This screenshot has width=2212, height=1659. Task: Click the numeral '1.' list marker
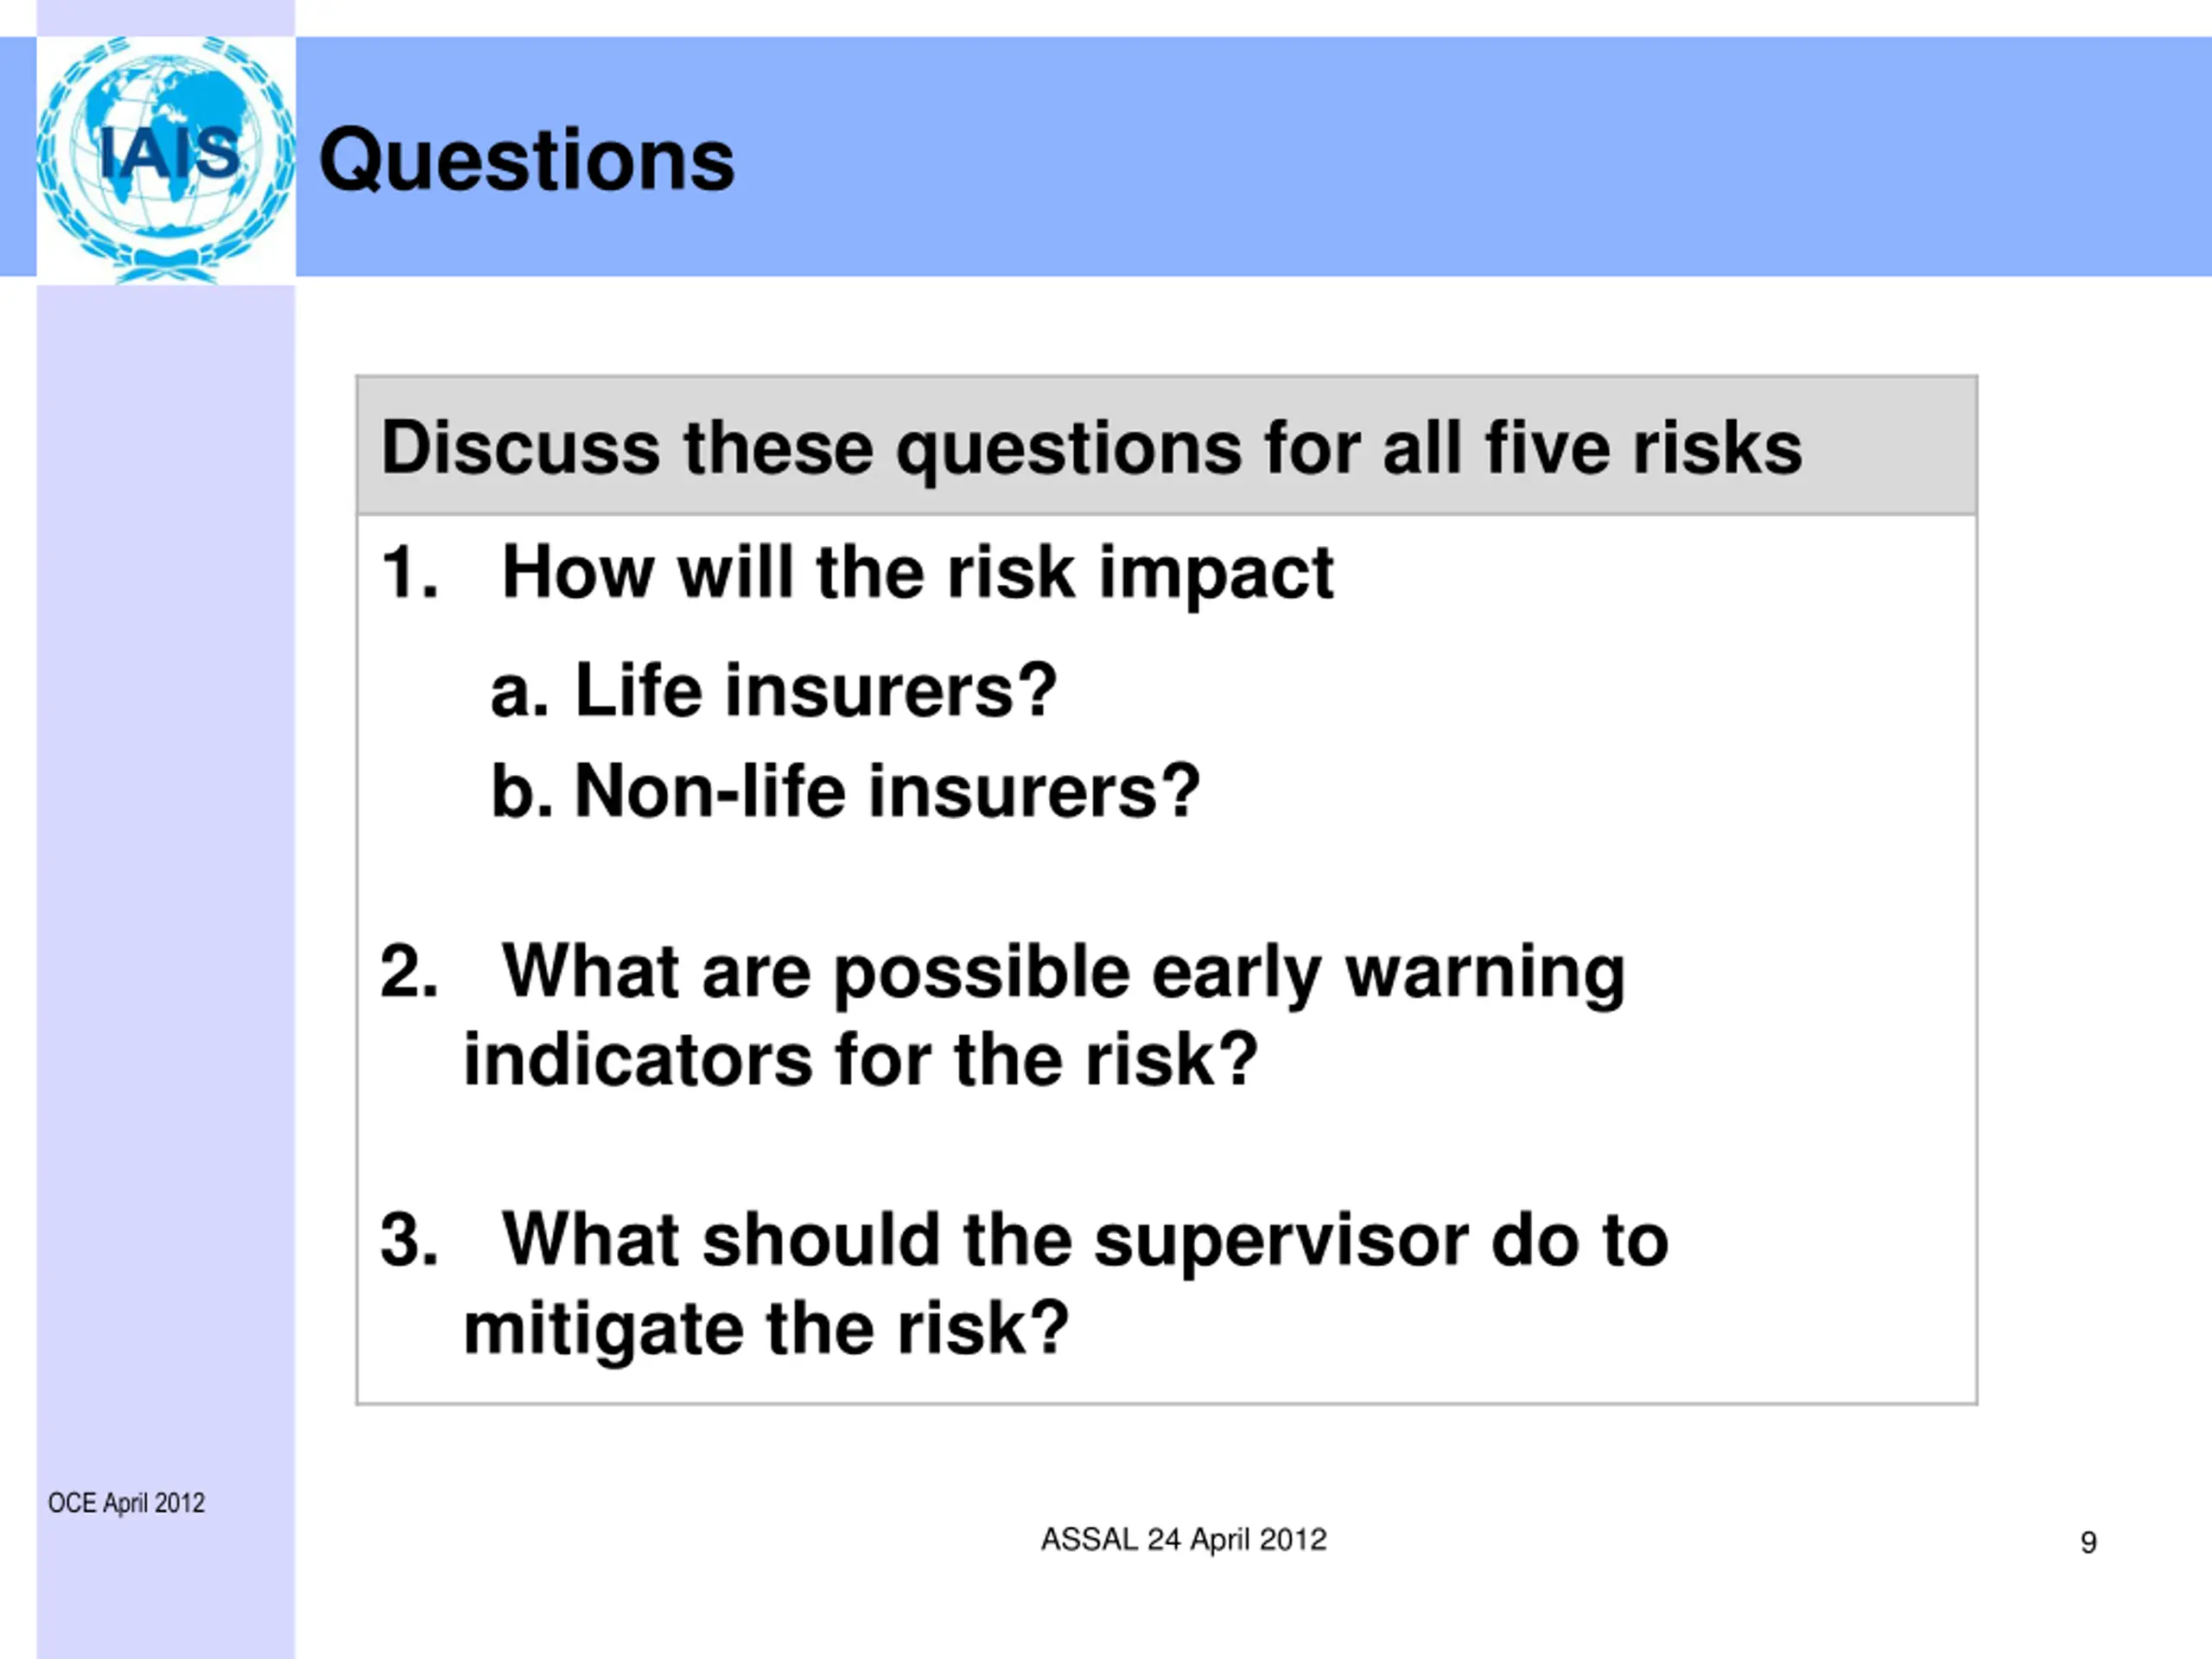point(409,573)
